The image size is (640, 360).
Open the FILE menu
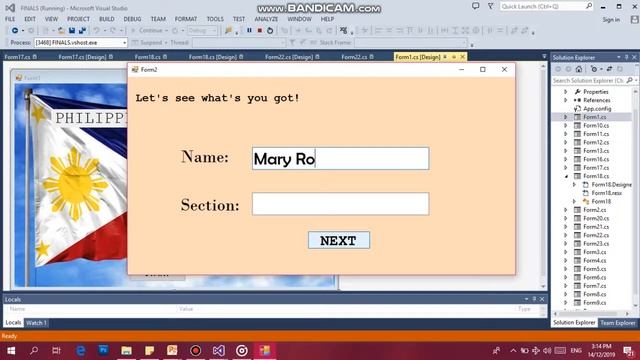coord(10,19)
